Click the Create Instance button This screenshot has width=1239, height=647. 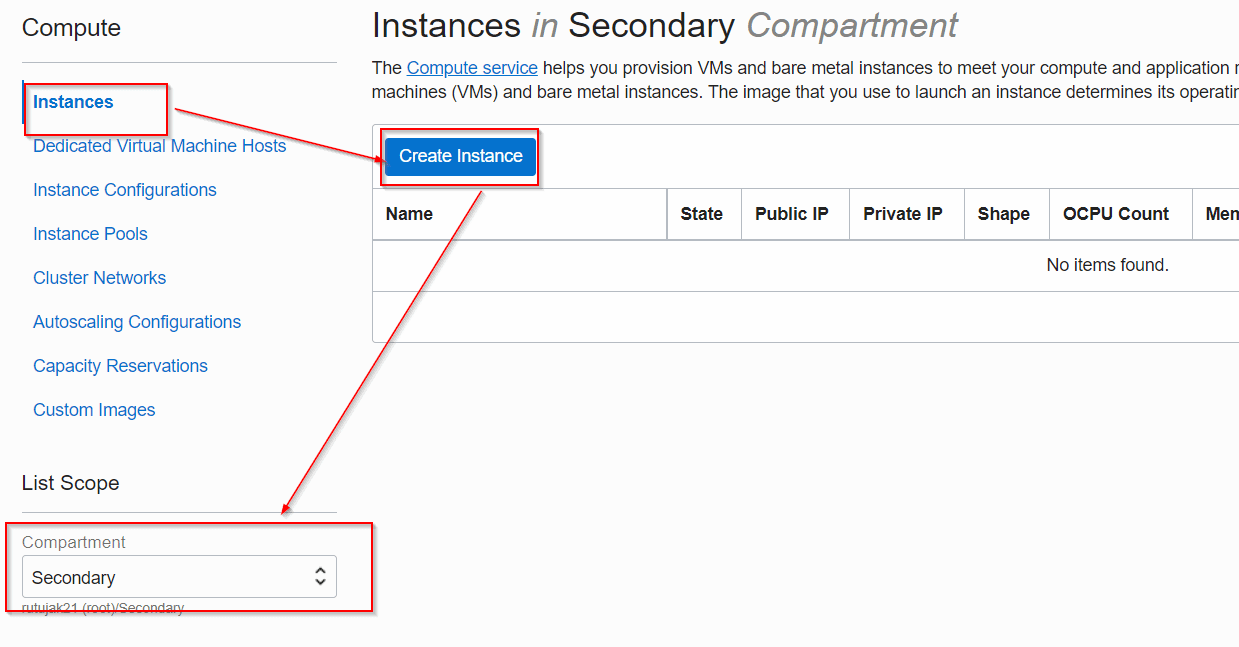pos(460,156)
